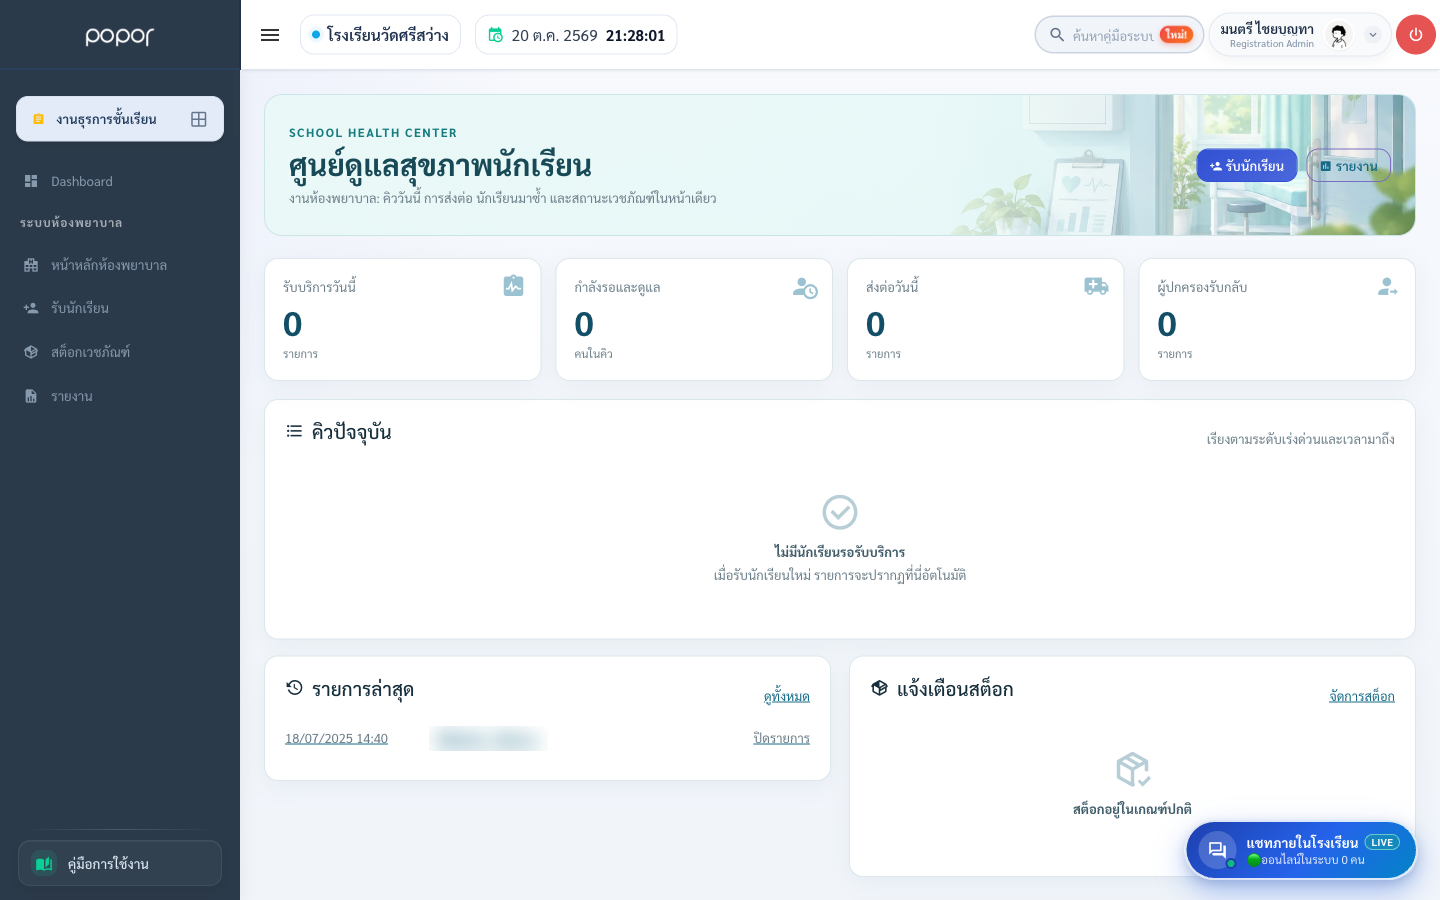Image resolution: width=1440 pixels, height=900 pixels.
Task: Click the สต็อกอยู่ในเกณฑ์ปกติ text
Action: pyautogui.click(x=1132, y=809)
